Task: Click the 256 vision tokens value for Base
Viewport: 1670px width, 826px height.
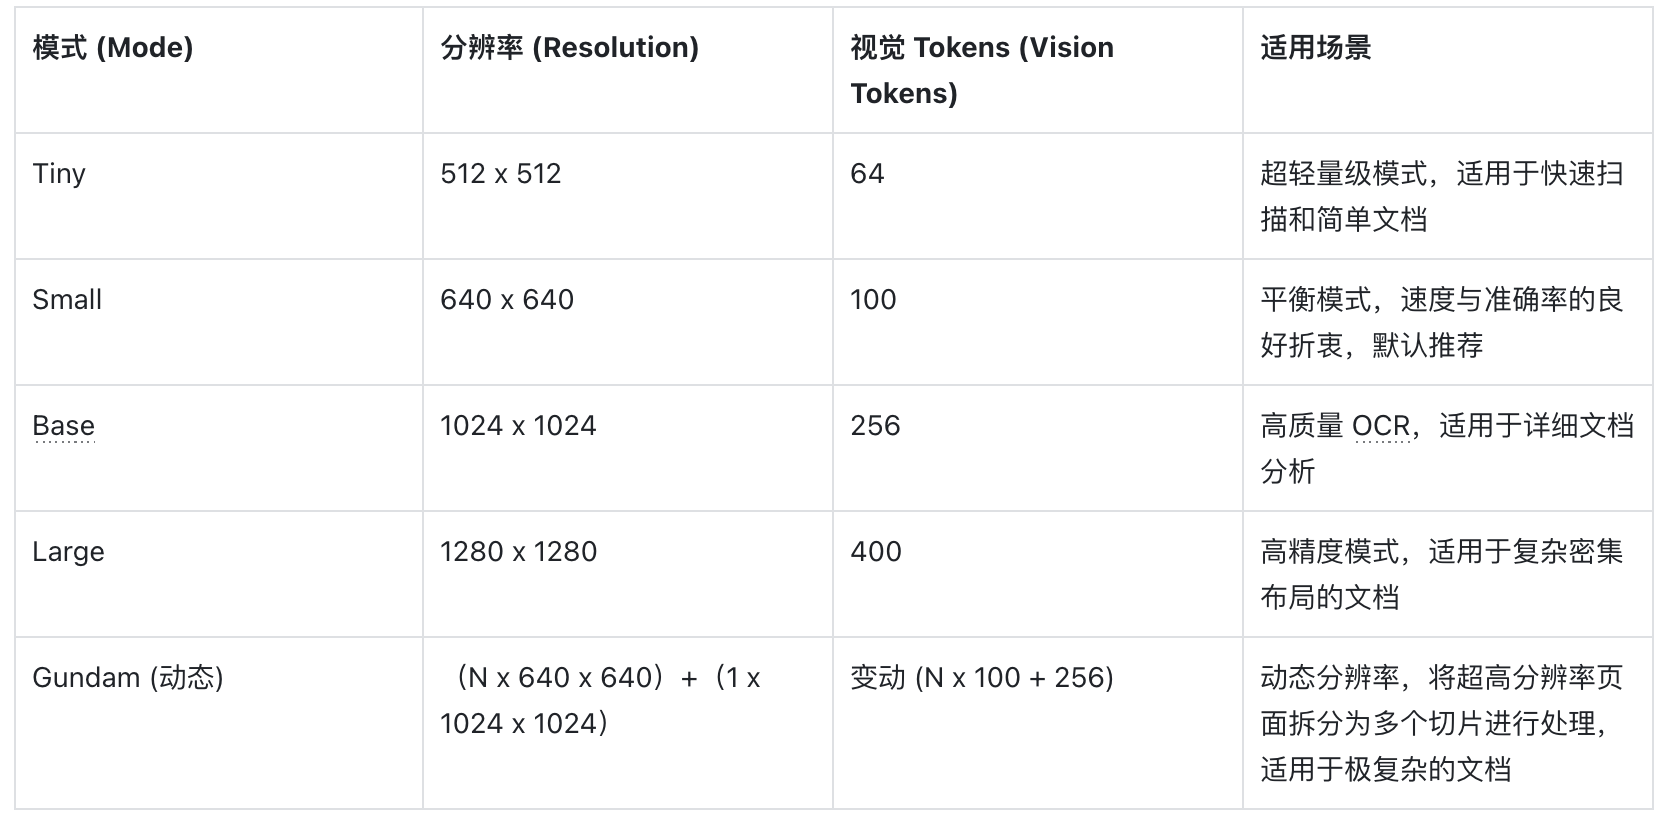Action: point(875,426)
